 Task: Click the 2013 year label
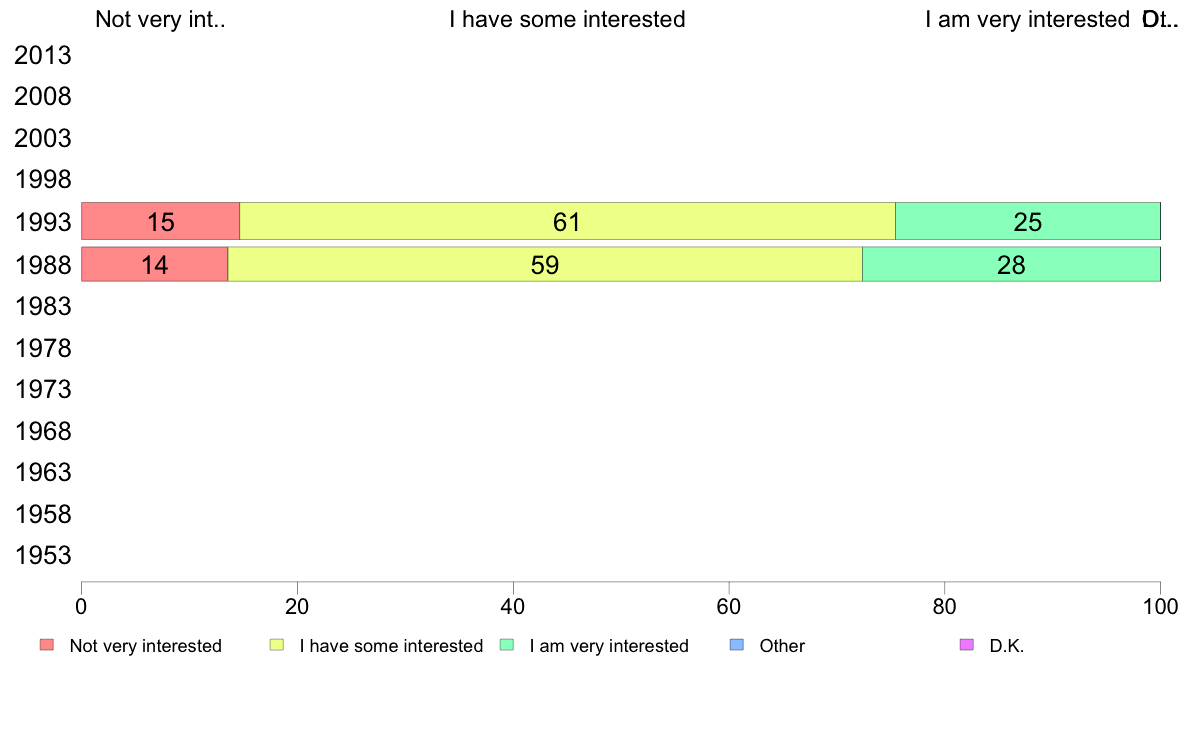coord(42,55)
